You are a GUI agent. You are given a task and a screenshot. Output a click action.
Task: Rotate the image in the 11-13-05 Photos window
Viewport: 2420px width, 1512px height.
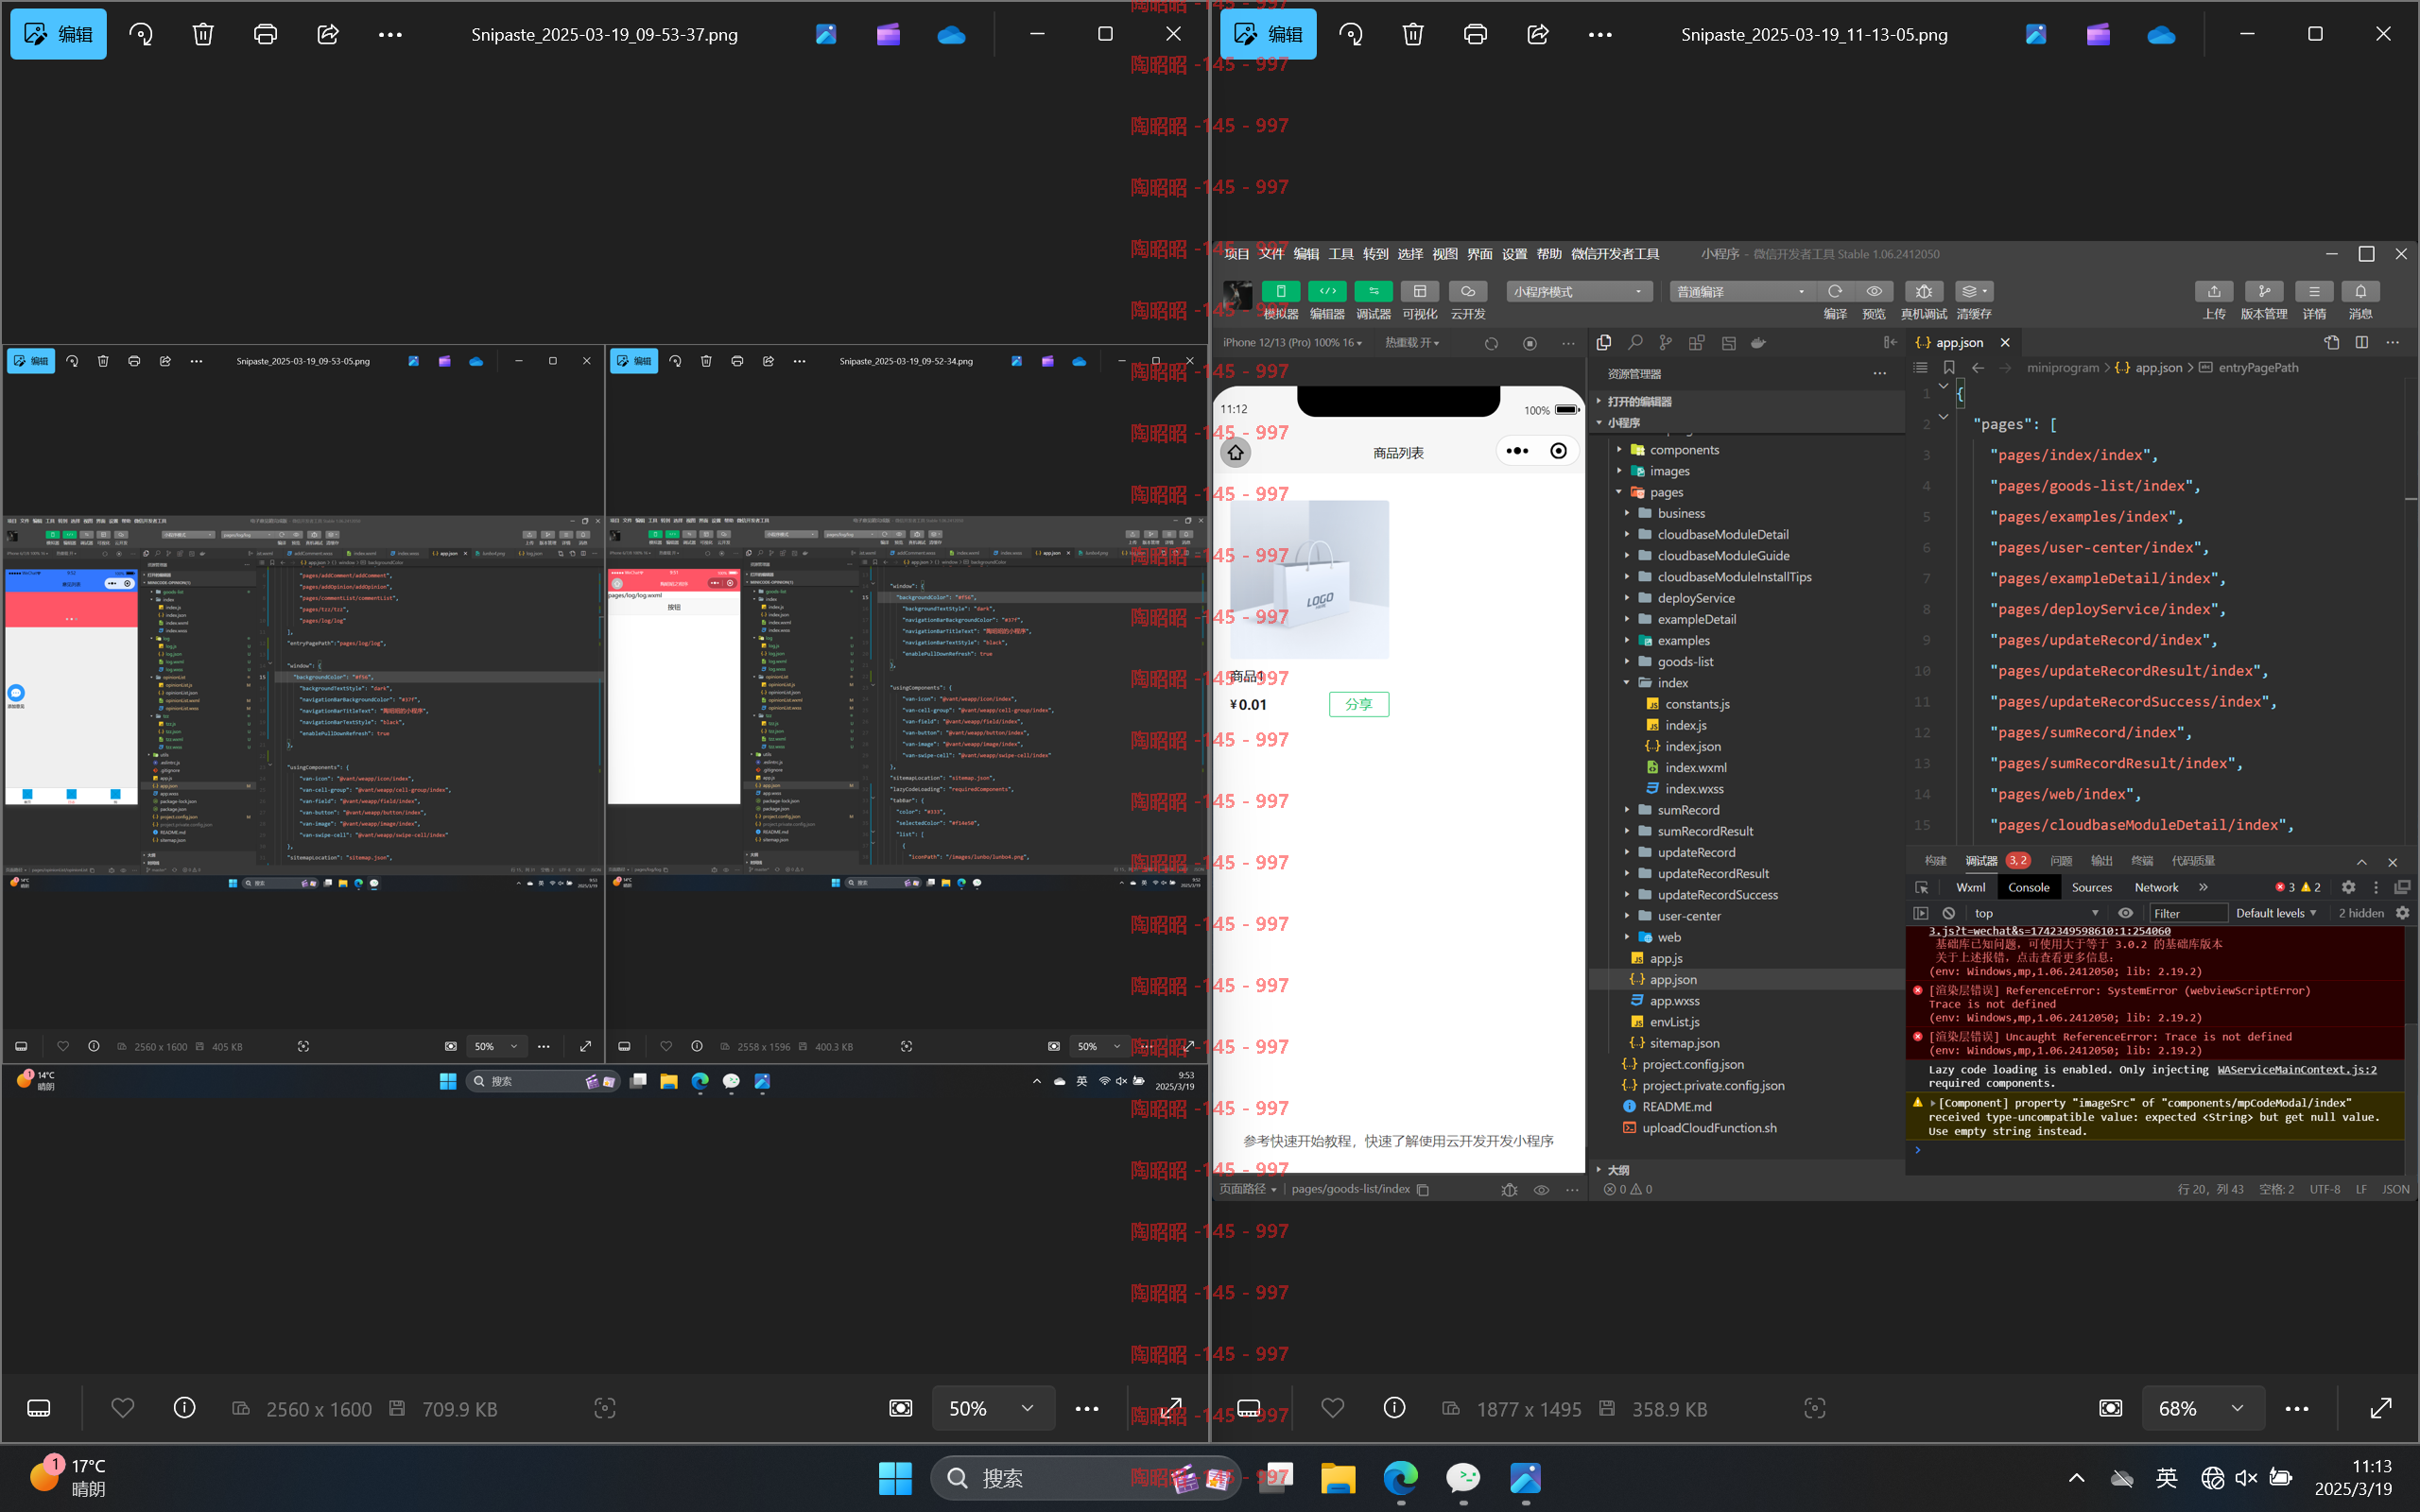click(1351, 34)
